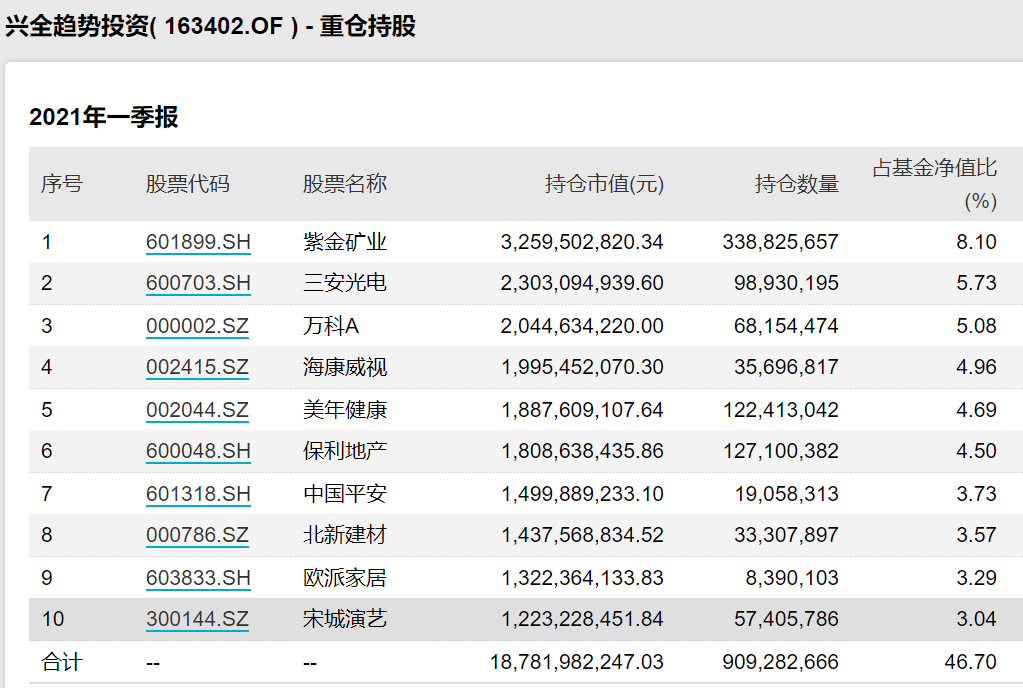The width and height of the screenshot is (1023, 688).
Task: Open stock code link 600048.SH
Action: [198, 451]
